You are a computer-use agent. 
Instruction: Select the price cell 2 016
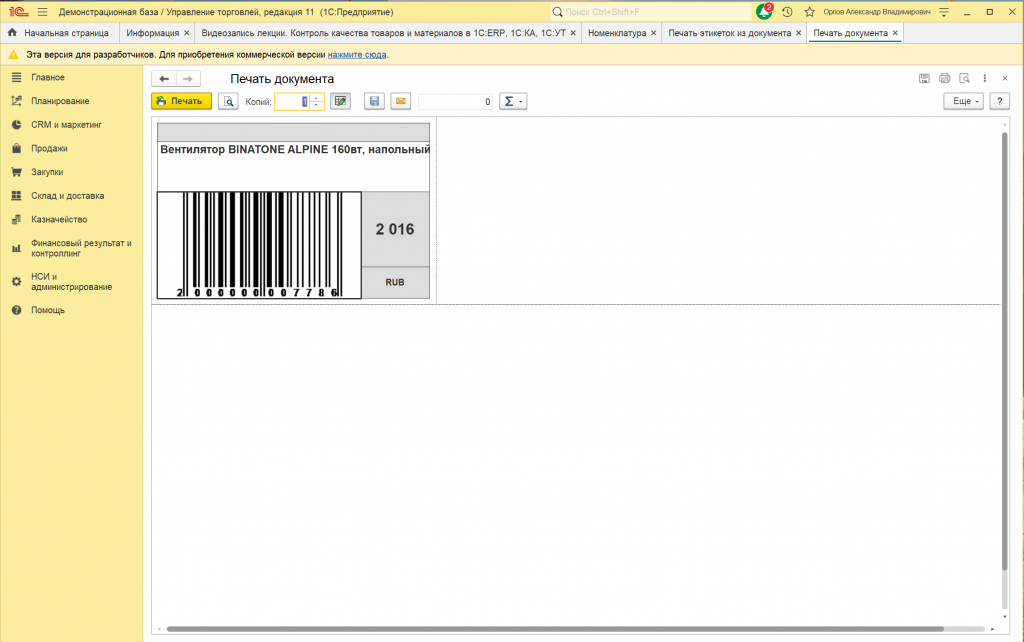coord(395,229)
